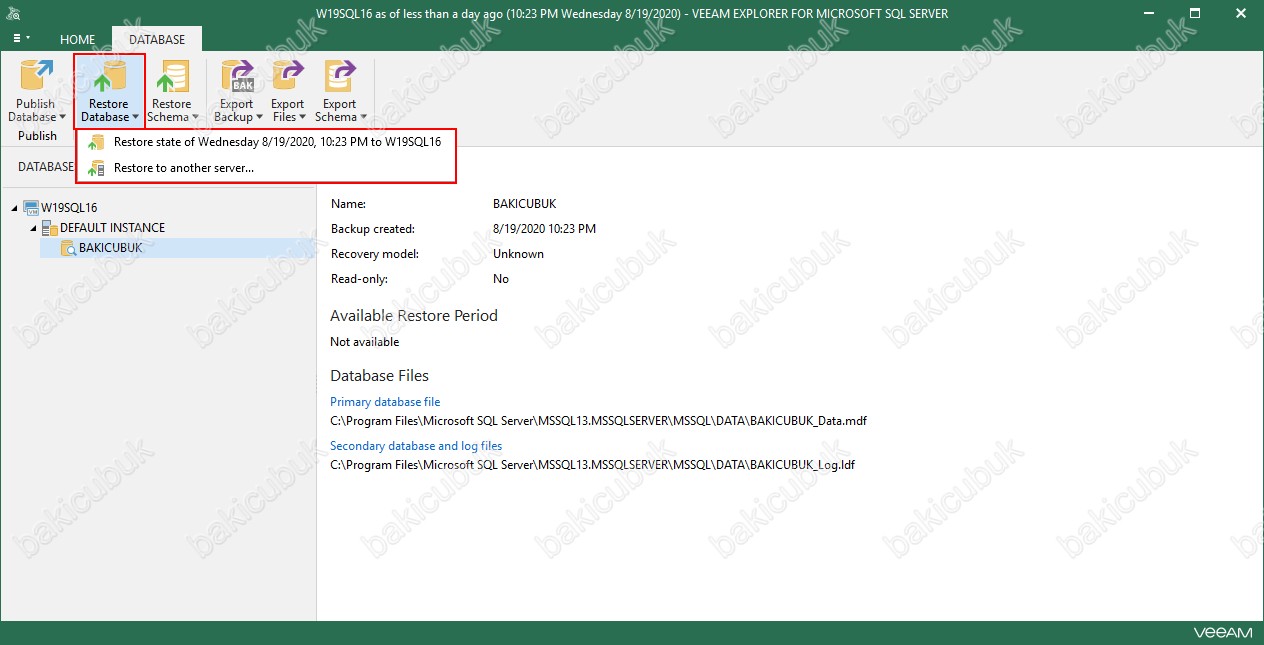Click the Restore Schema icon

(x=172, y=78)
